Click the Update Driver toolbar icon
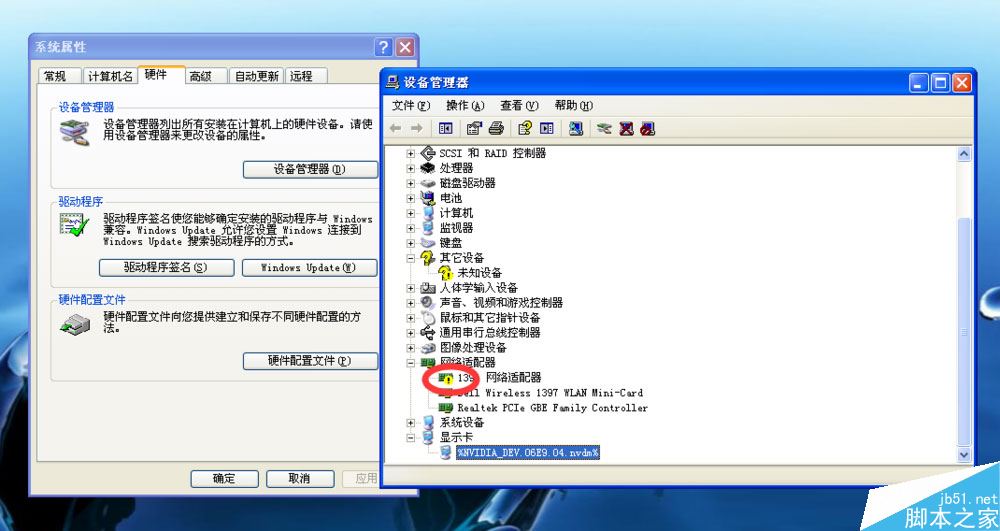 click(x=605, y=128)
